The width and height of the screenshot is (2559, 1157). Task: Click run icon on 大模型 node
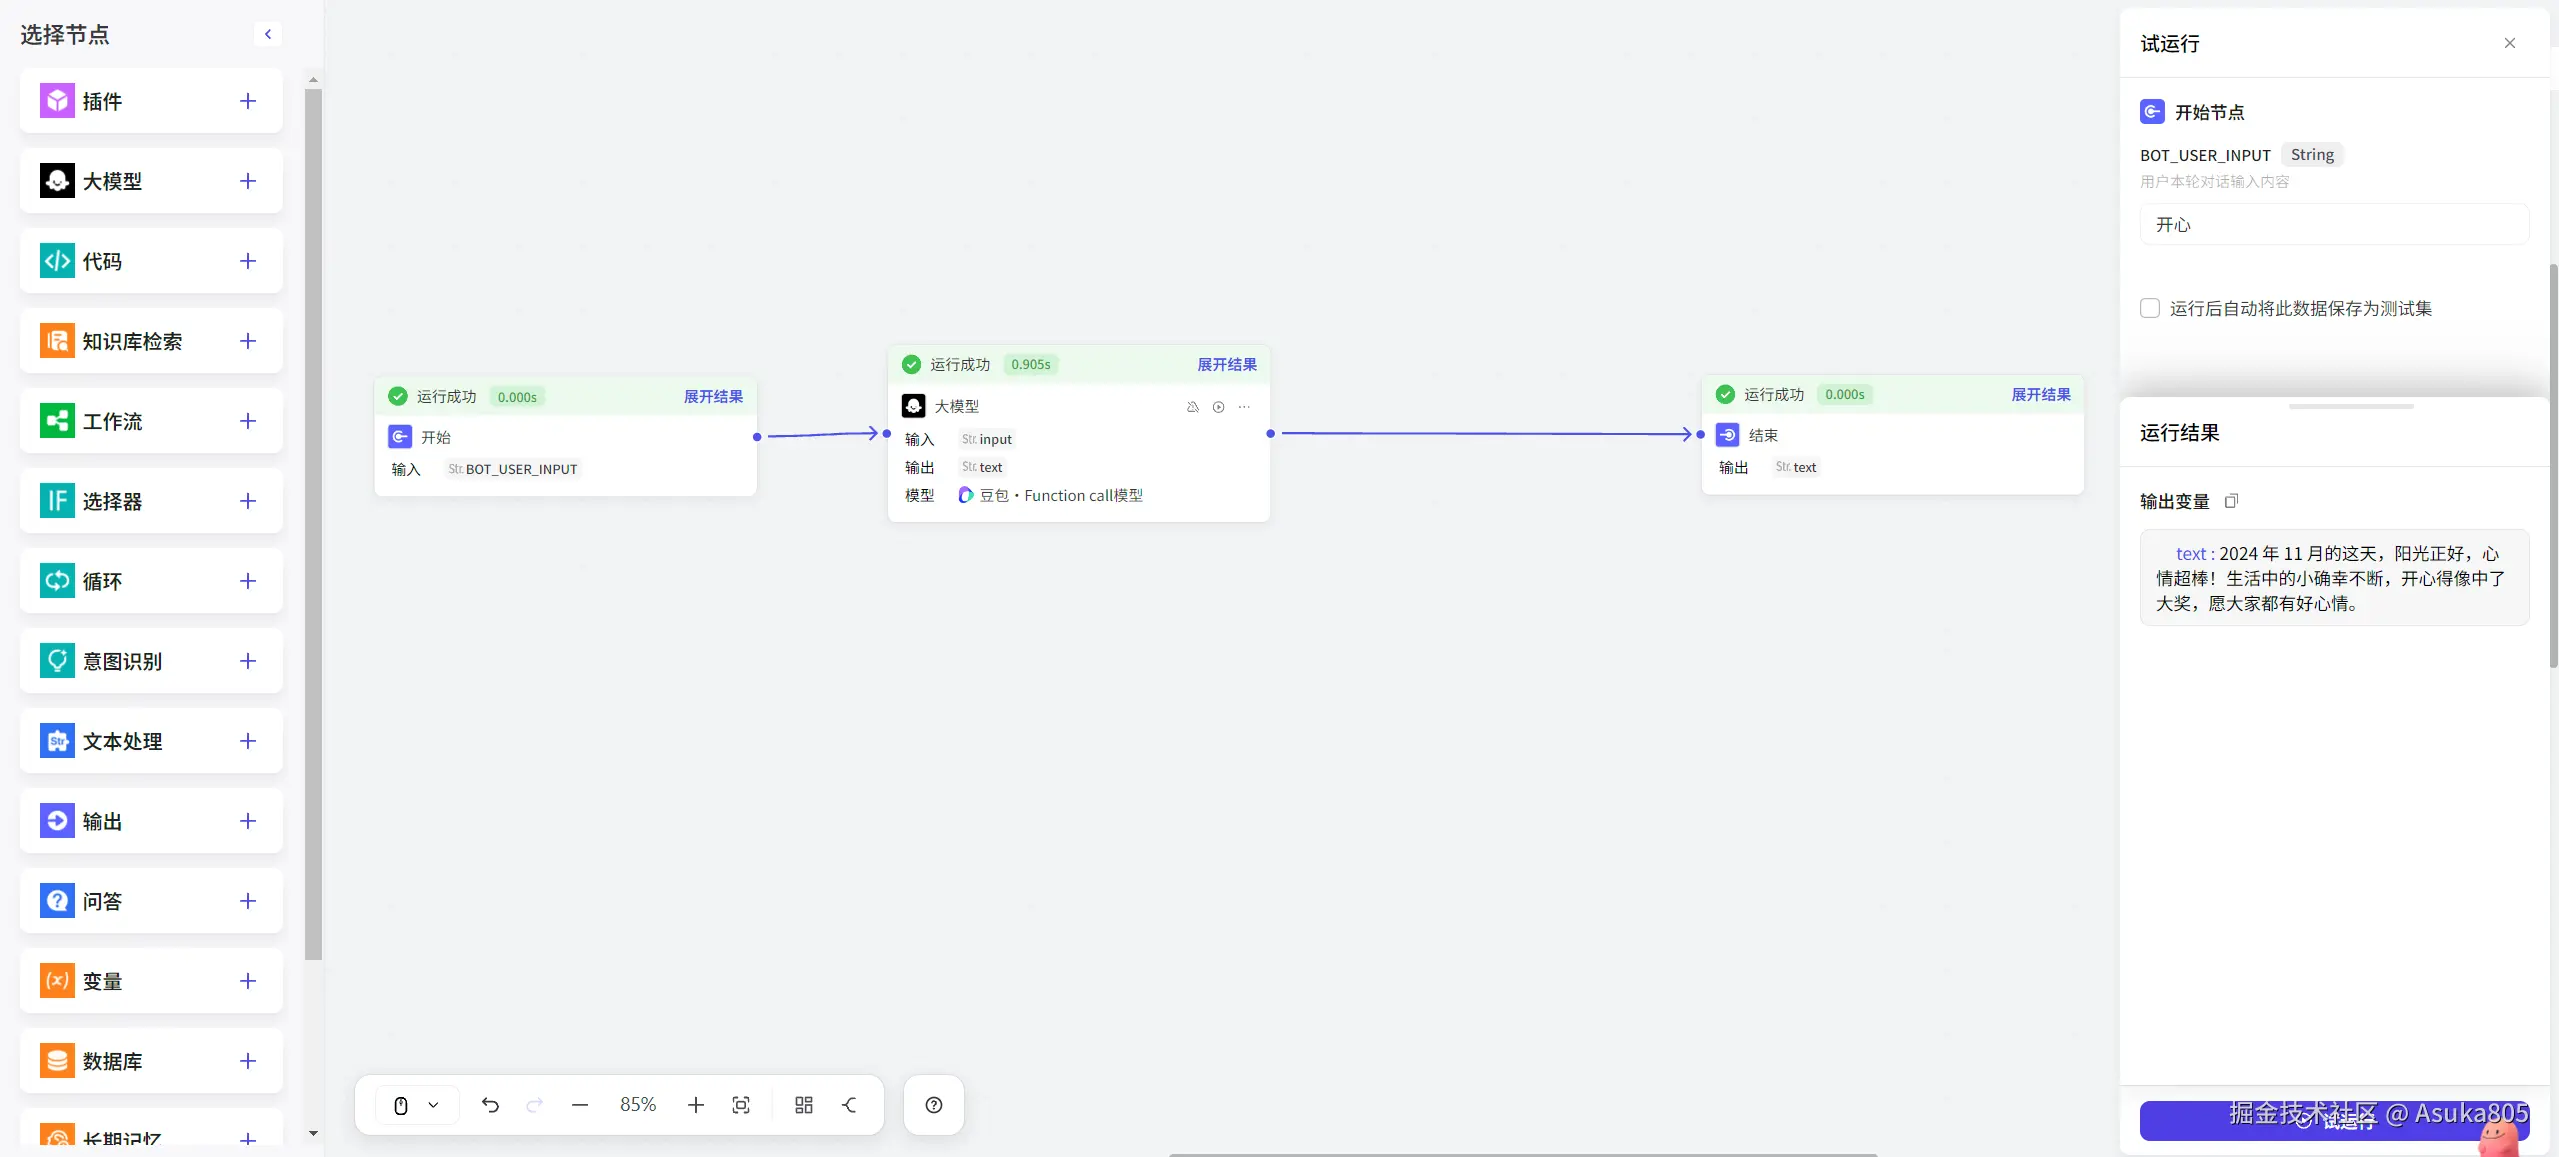(x=1218, y=407)
